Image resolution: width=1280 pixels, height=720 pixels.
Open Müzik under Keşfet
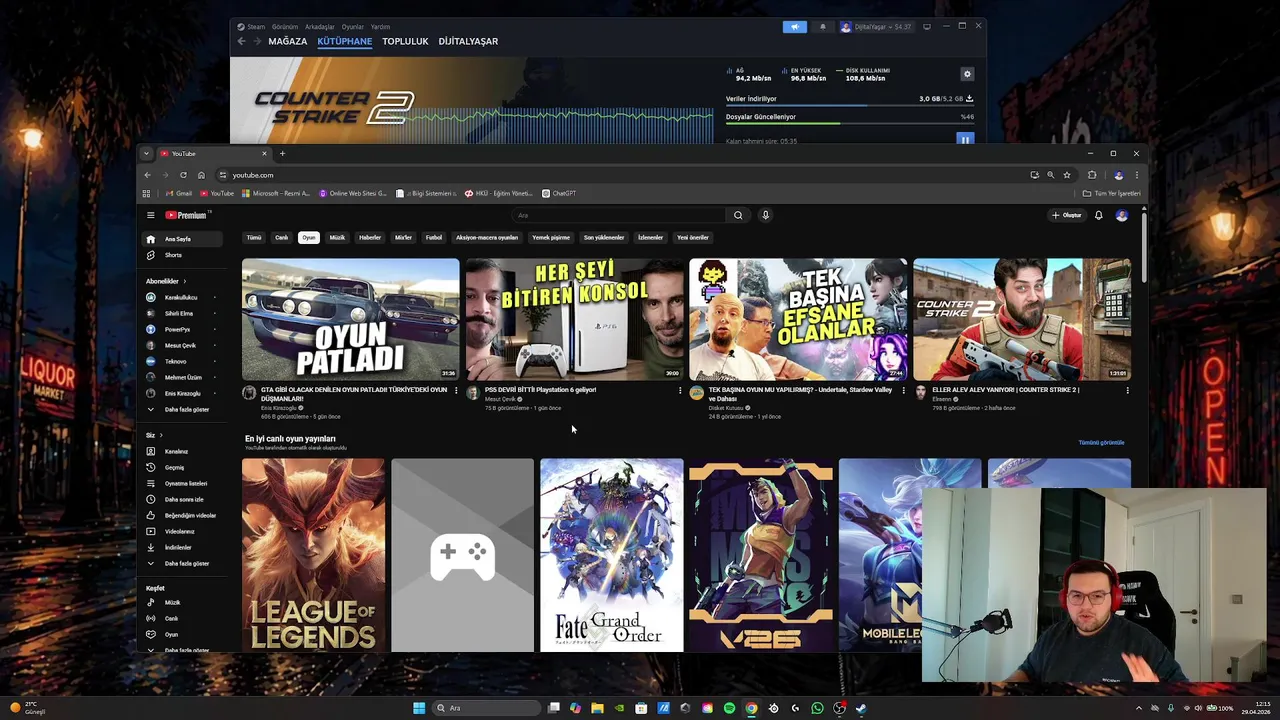coord(172,602)
